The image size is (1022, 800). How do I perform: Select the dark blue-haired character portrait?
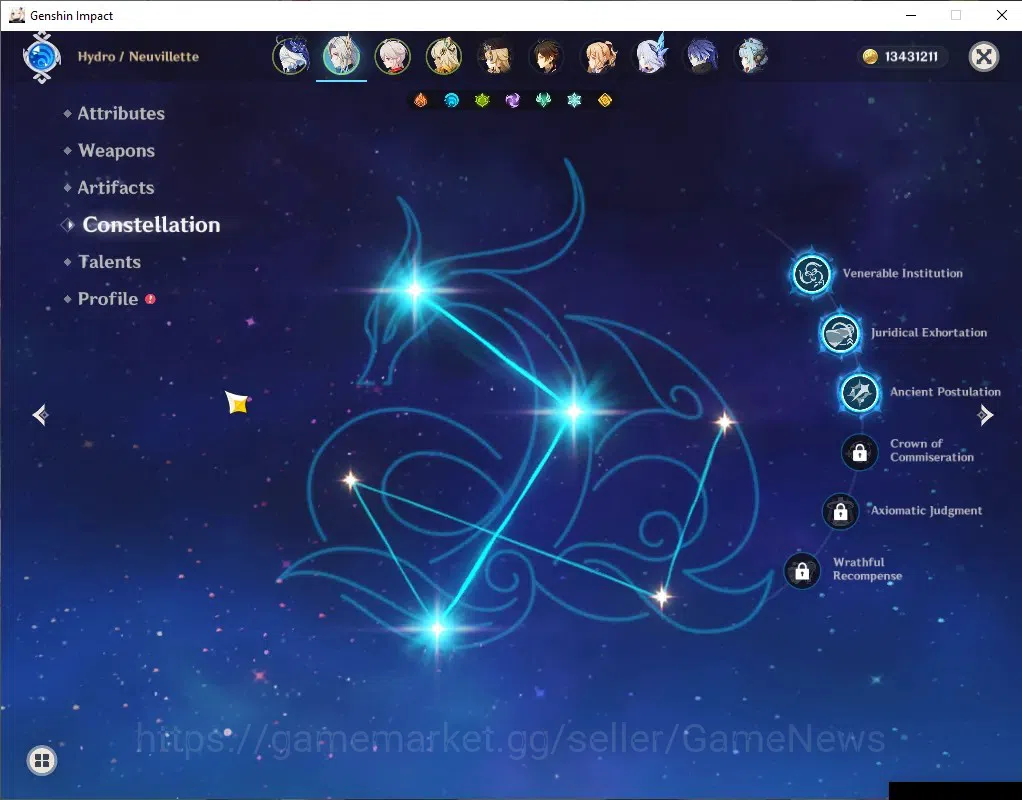701,56
